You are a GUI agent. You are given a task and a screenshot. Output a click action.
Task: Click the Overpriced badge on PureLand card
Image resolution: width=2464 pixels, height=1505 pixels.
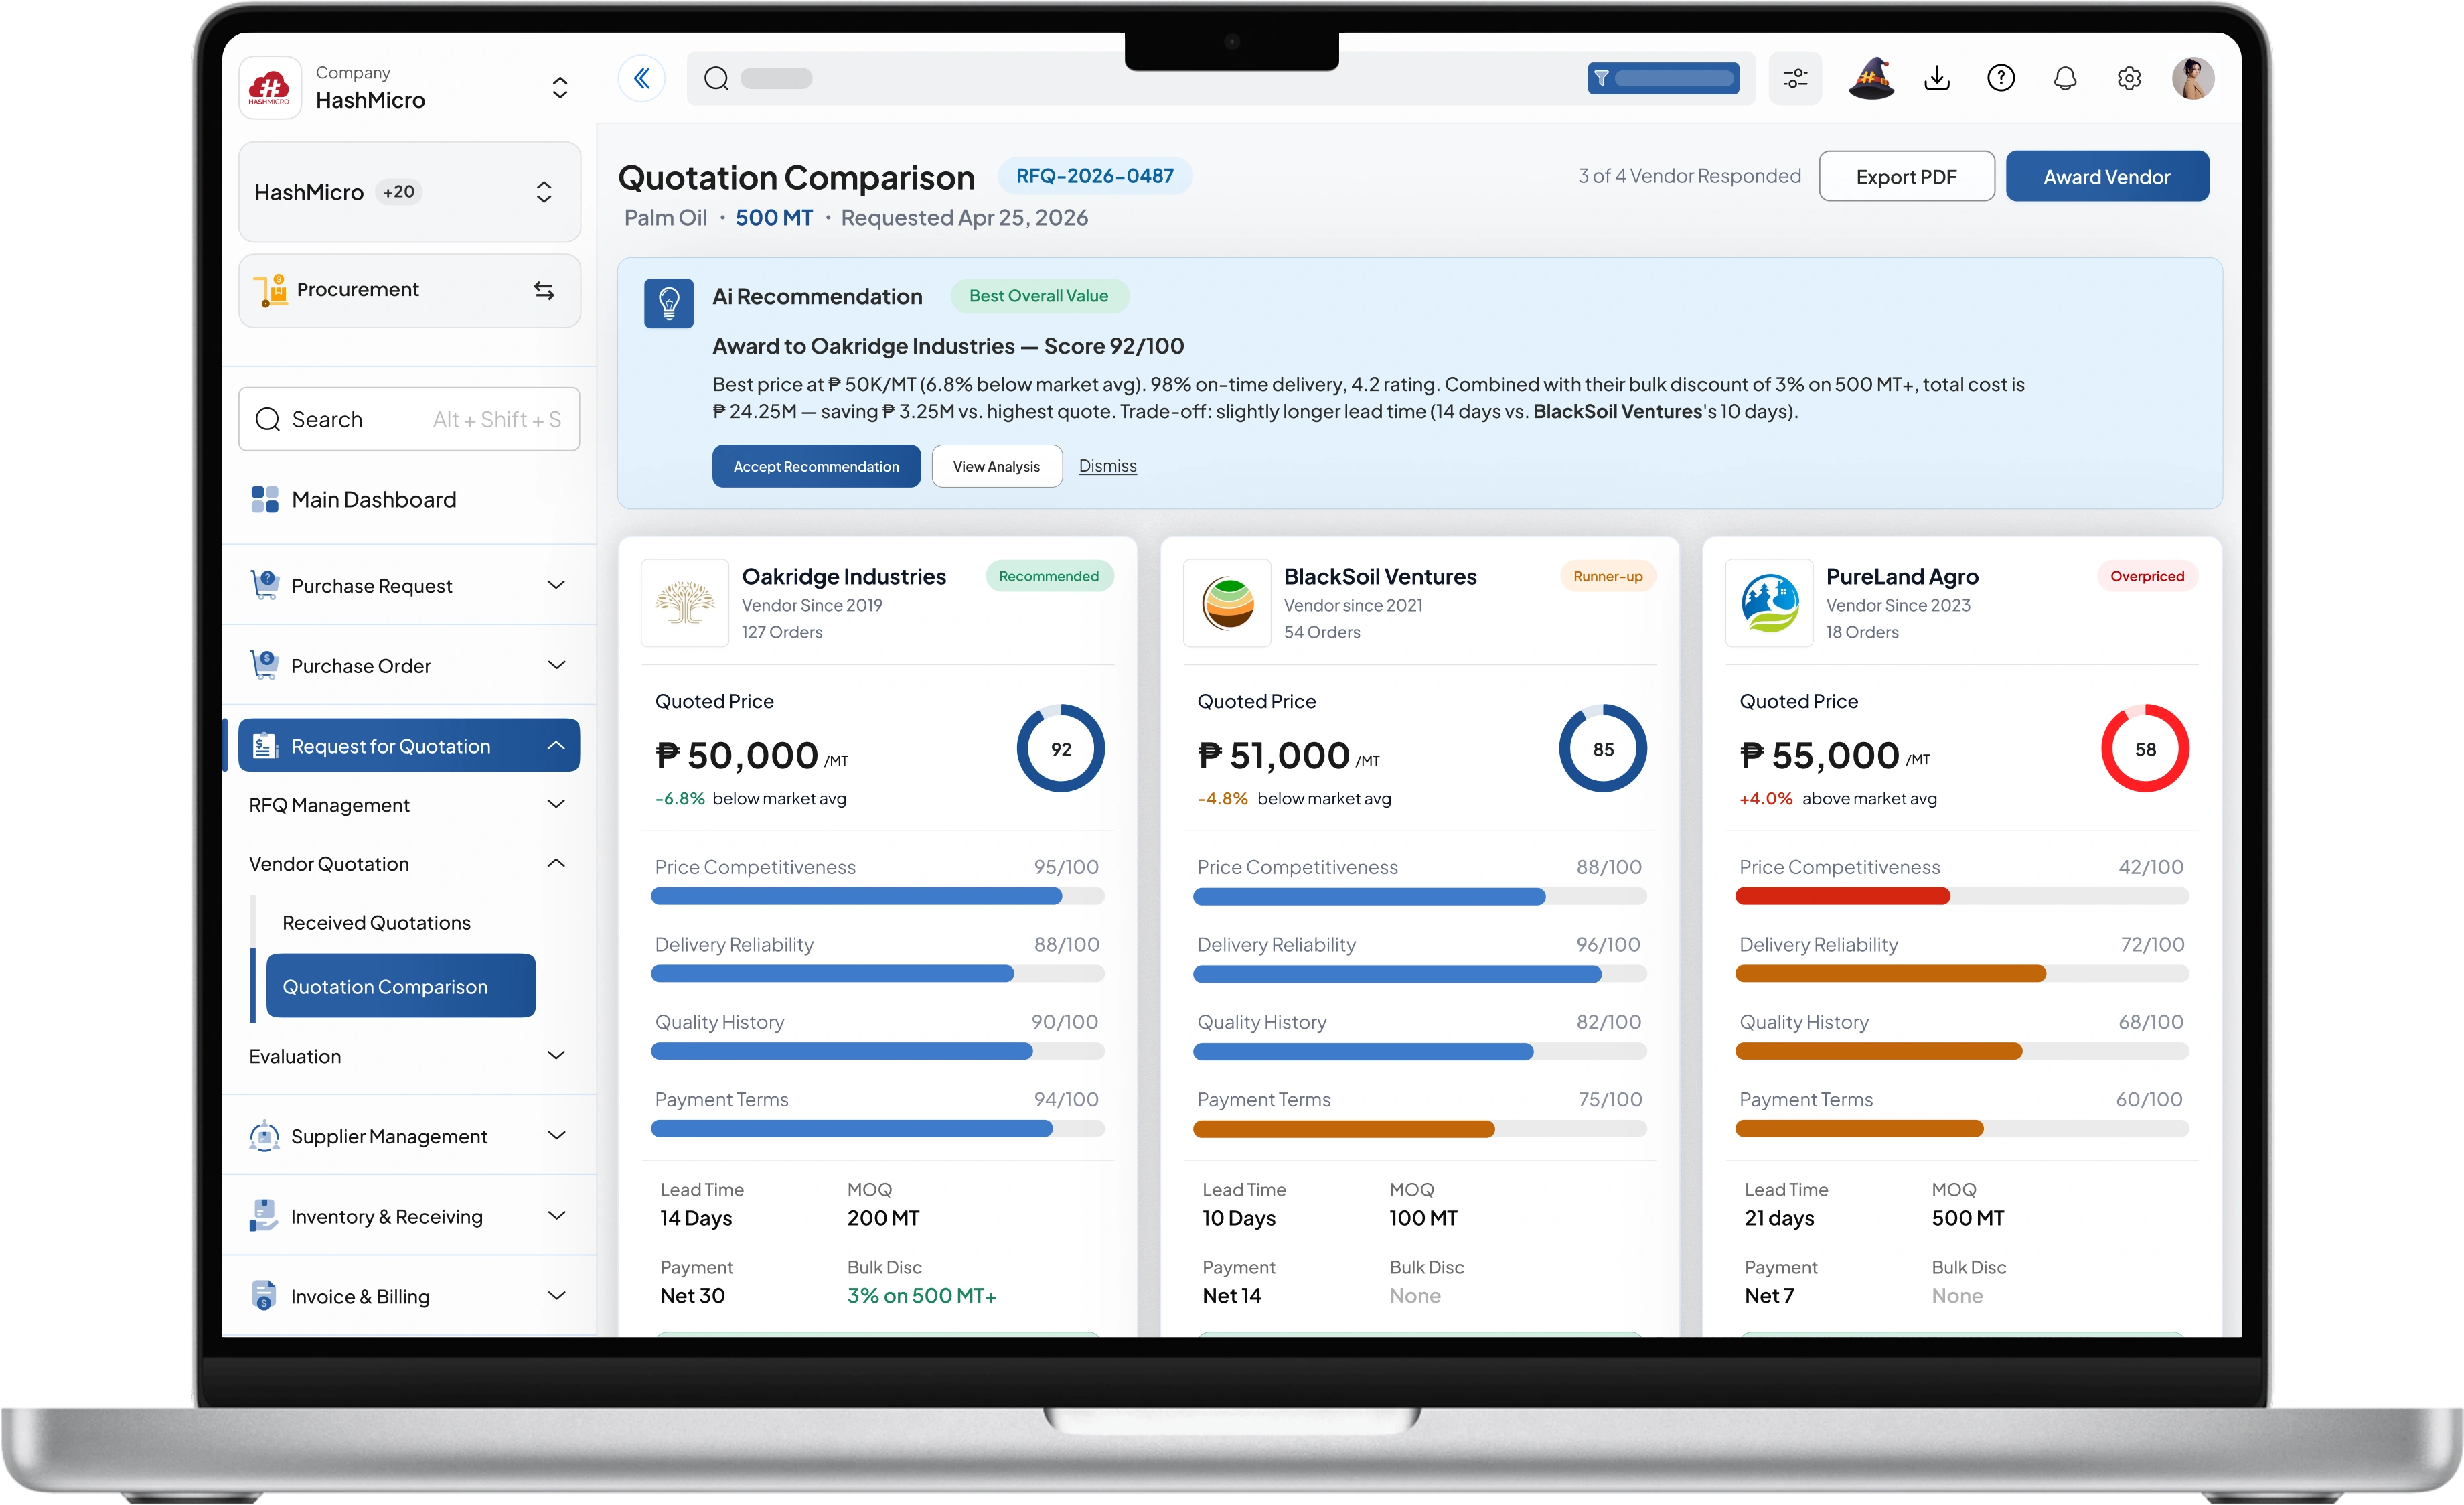click(2147, 576)
